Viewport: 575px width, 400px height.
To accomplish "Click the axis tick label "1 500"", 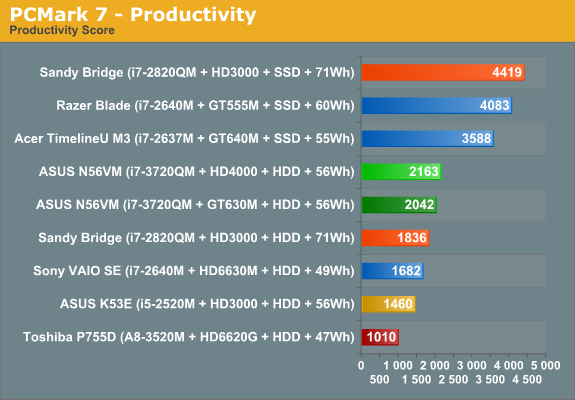I will pos(417,379).
